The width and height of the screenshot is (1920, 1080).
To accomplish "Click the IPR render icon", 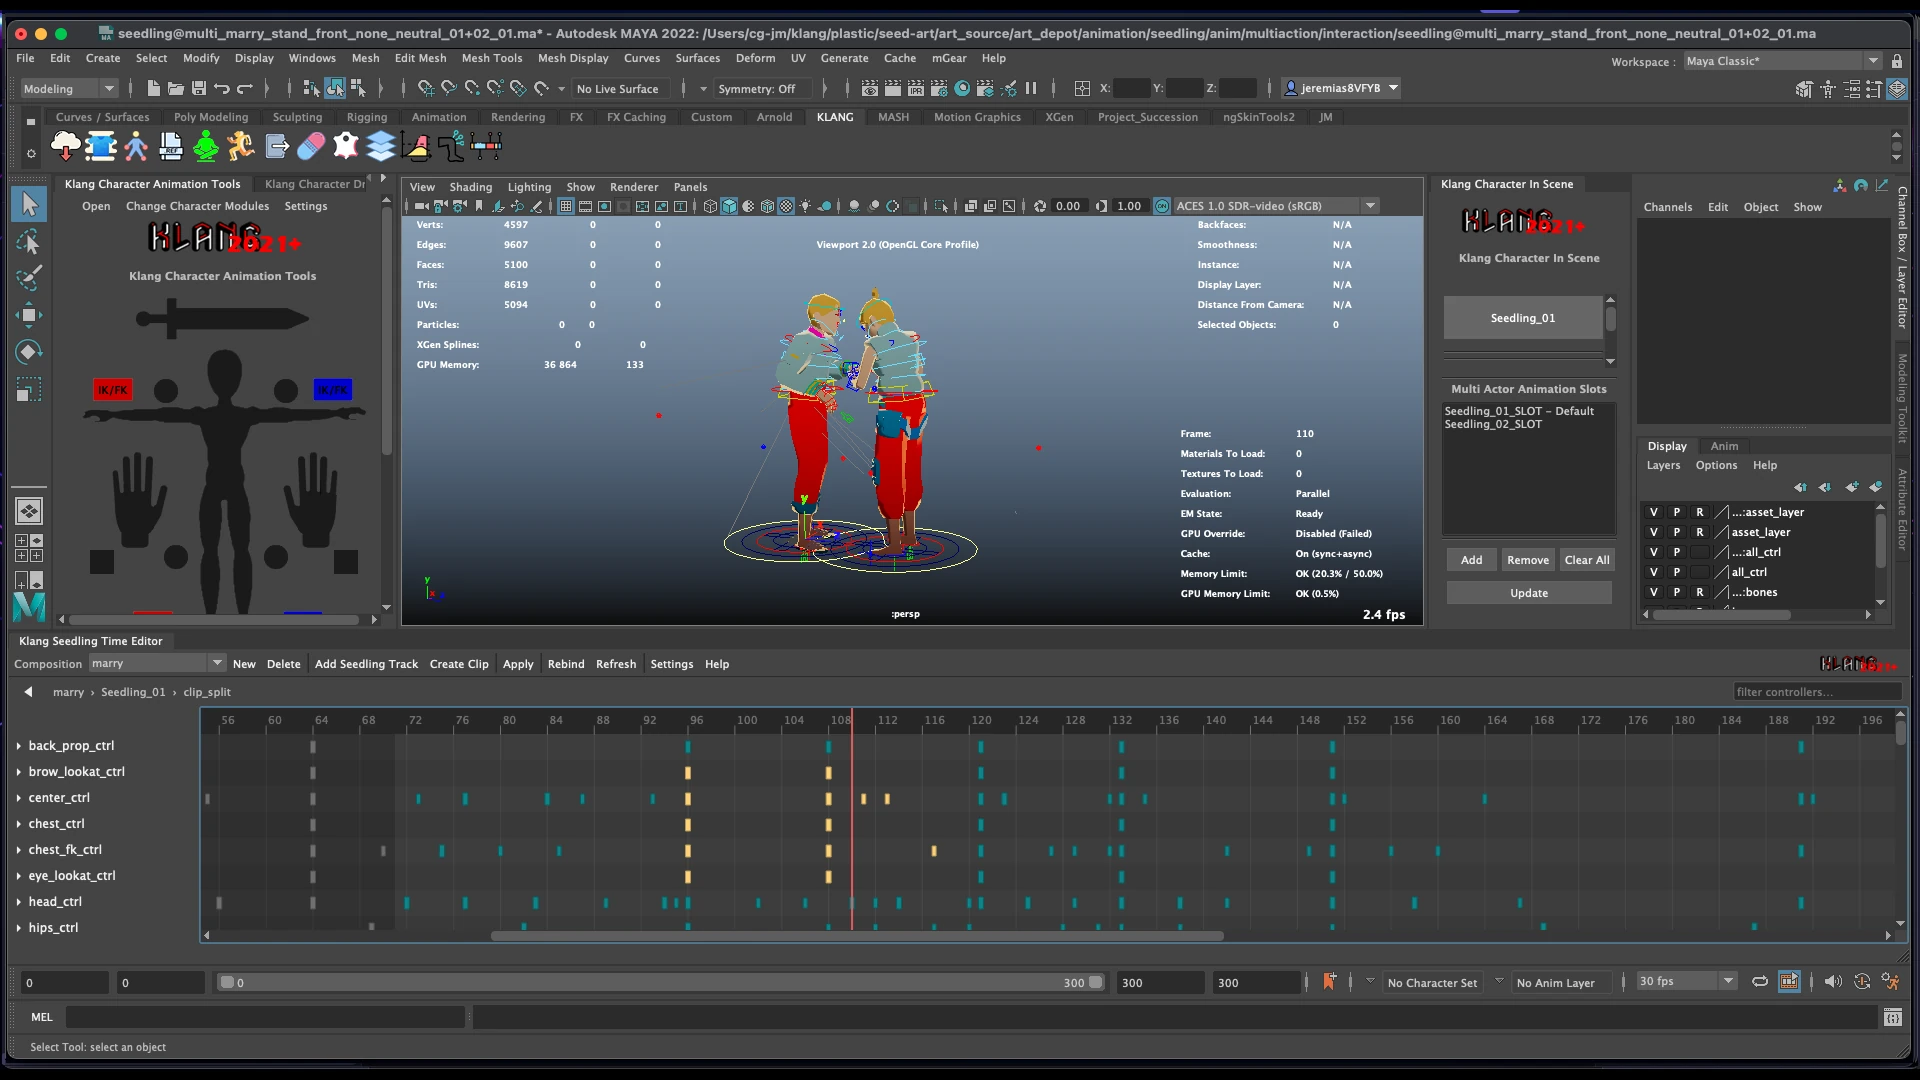I will (x=916, y=89).
